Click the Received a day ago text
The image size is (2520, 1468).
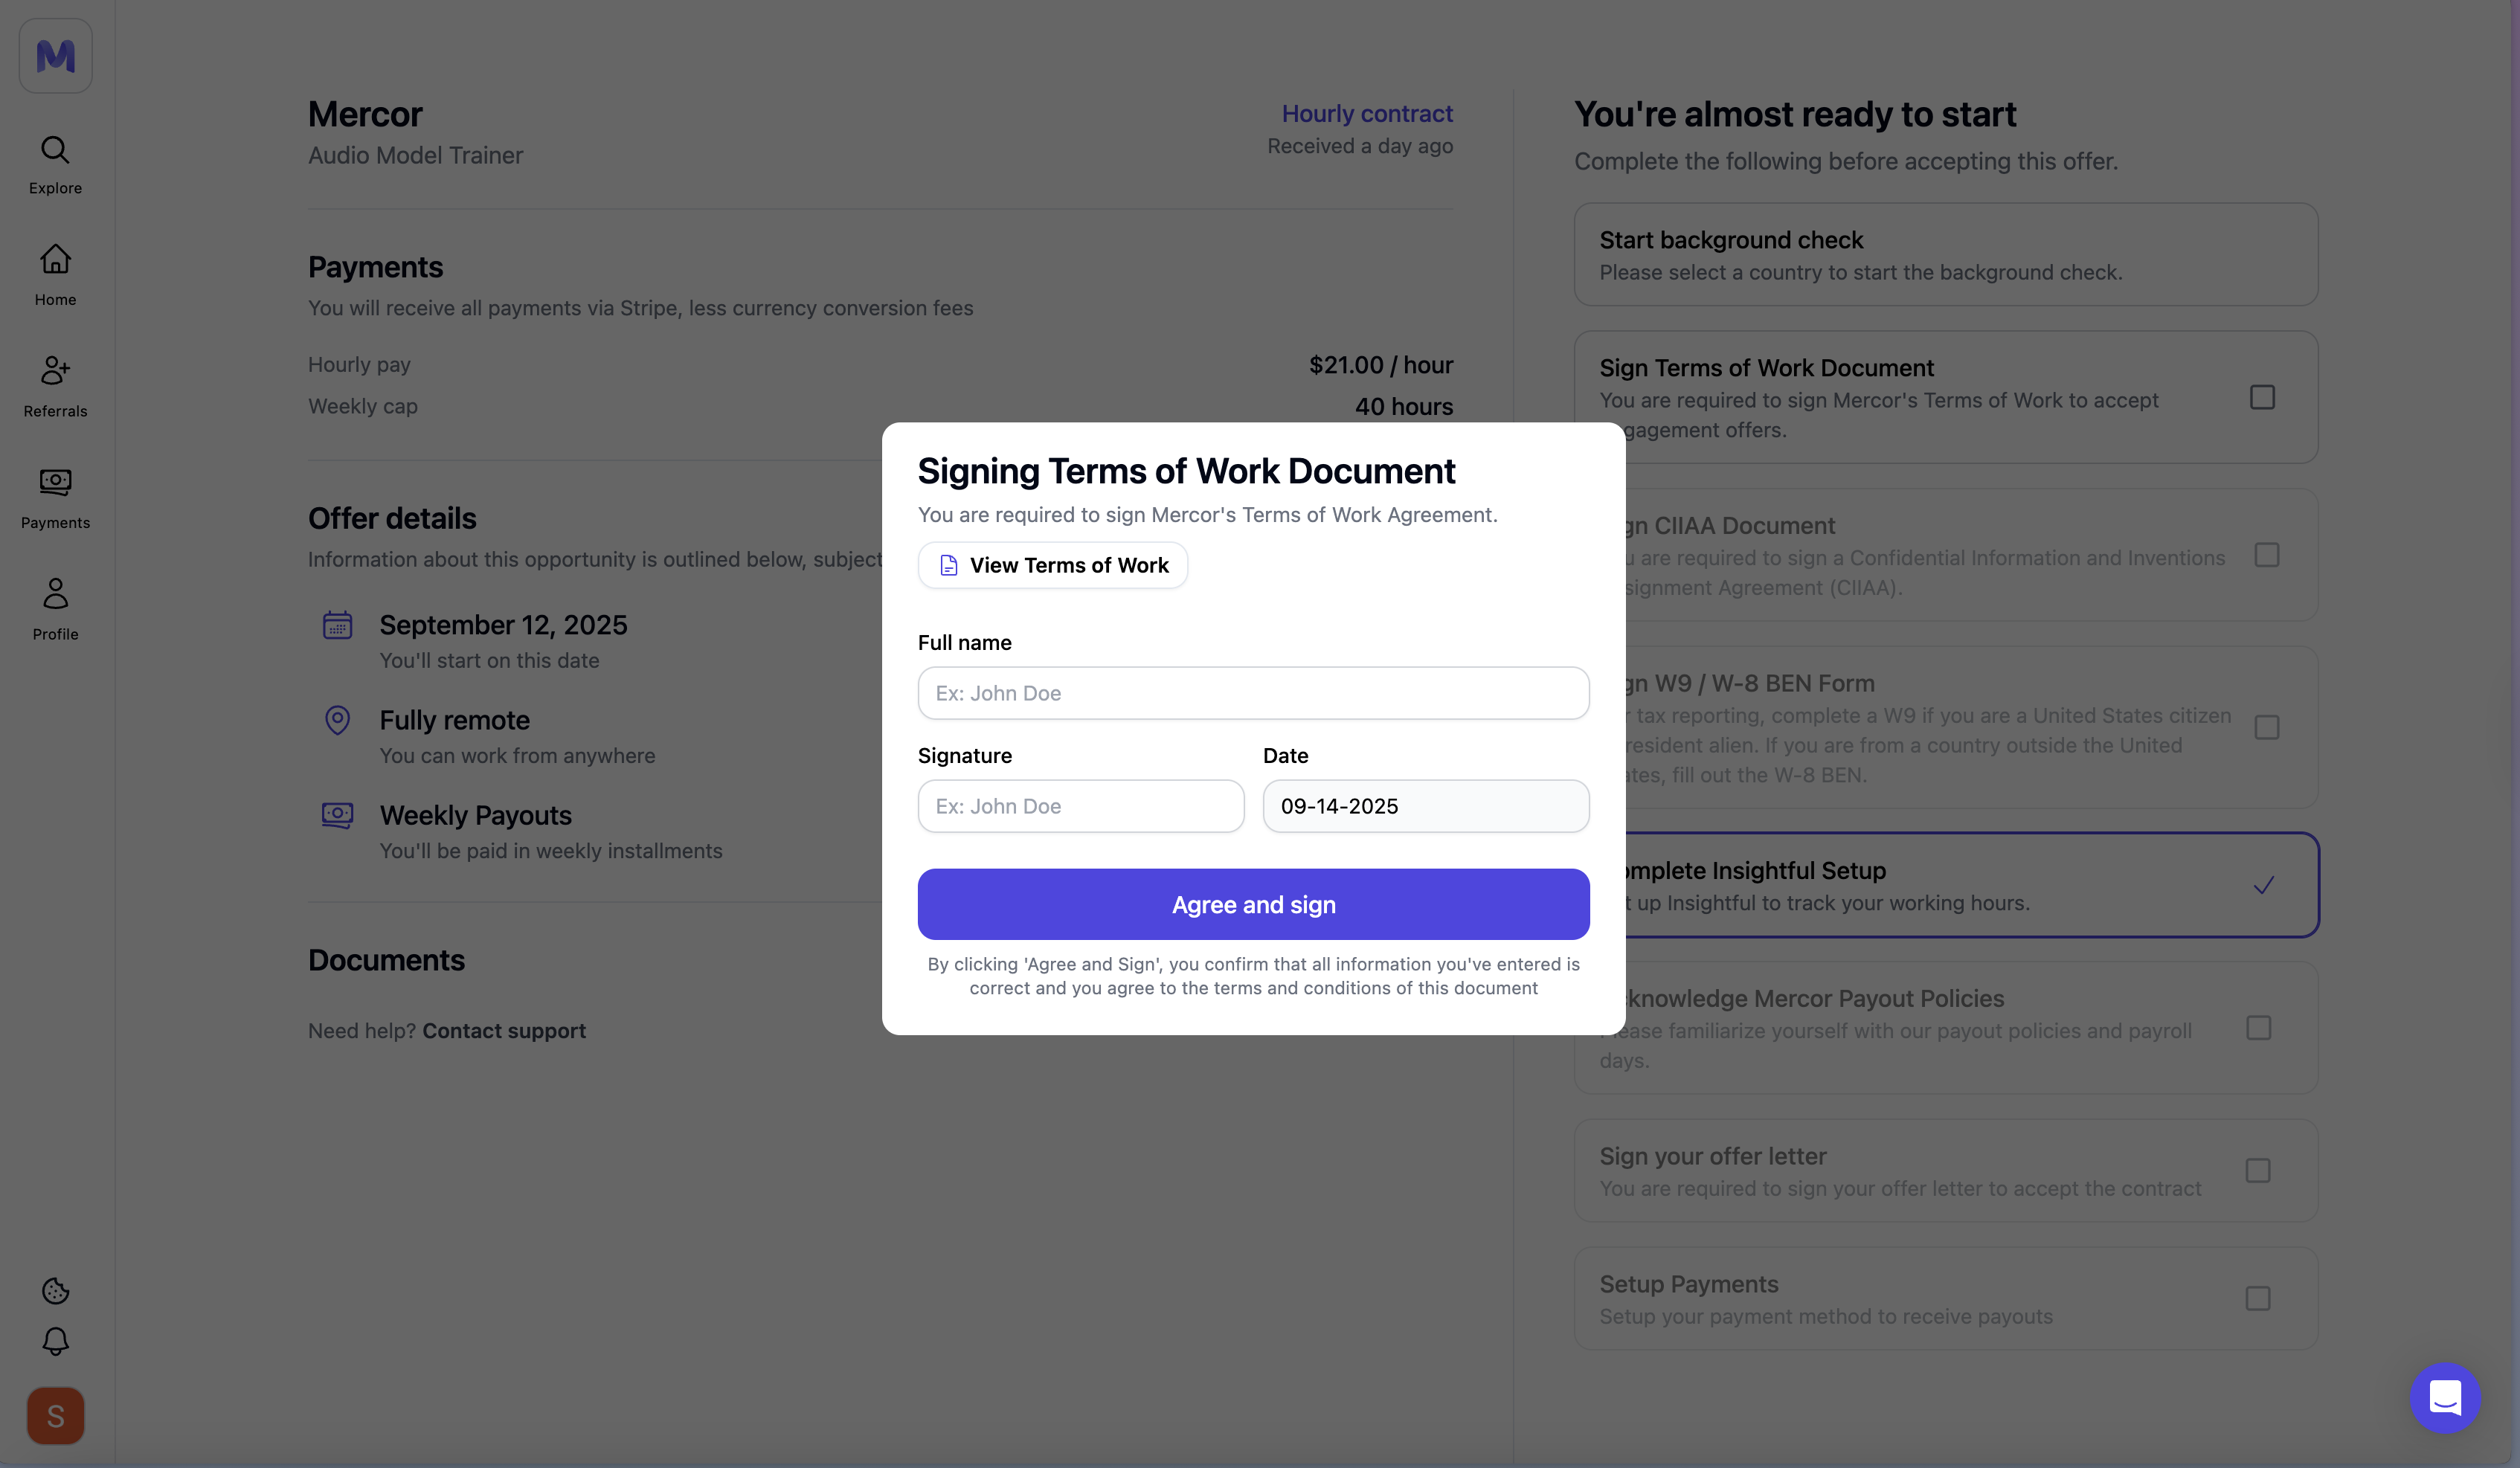pos(1360,146)
